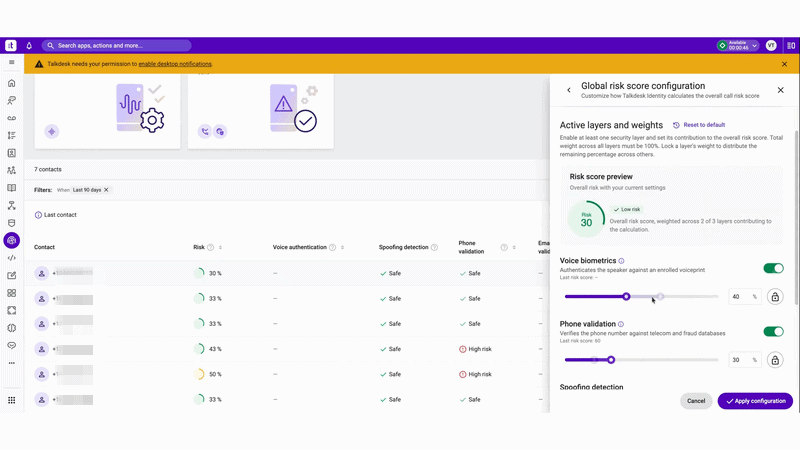Open the notifications bell icon
Screen dimensions: 800x450
29,45
